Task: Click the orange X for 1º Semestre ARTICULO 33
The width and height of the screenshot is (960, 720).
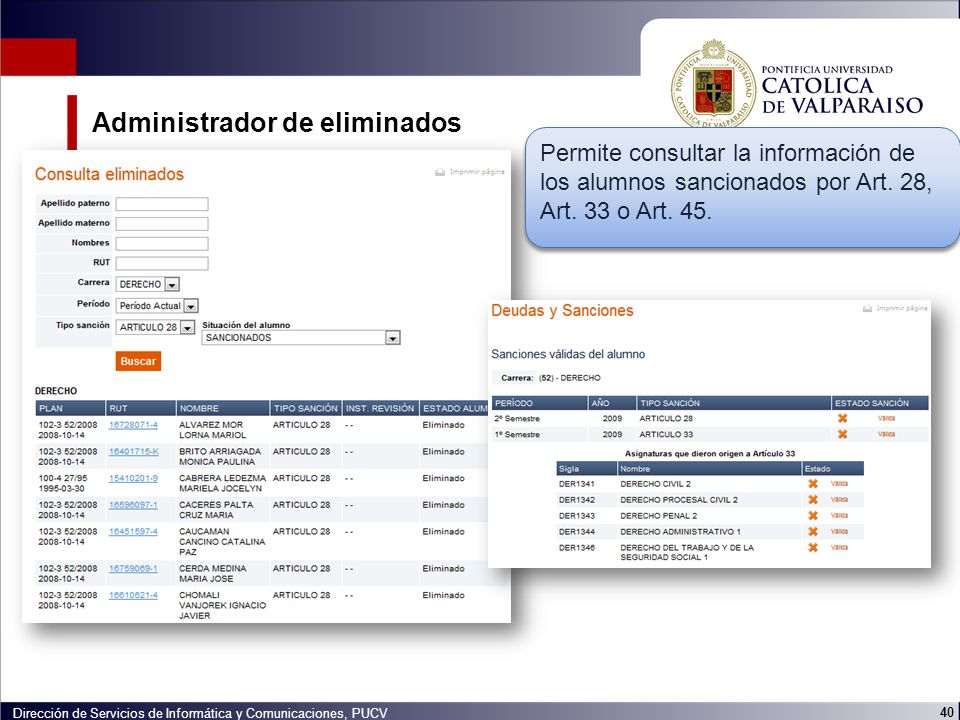Action: (x=842, y=434)
